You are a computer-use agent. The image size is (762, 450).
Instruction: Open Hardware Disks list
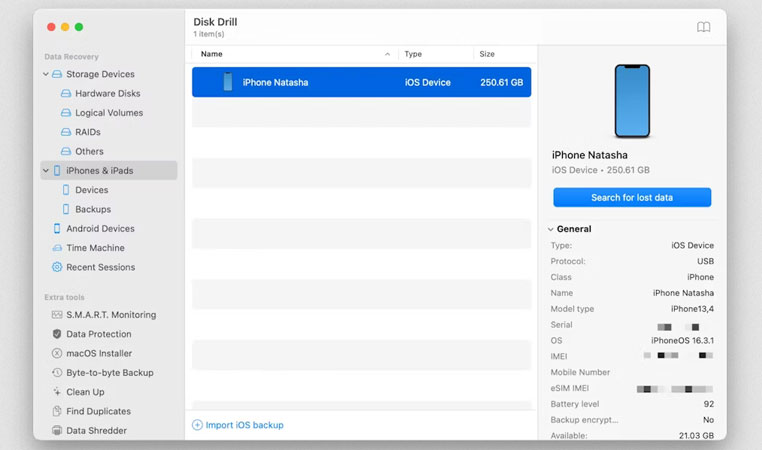[x=107, y=93]
